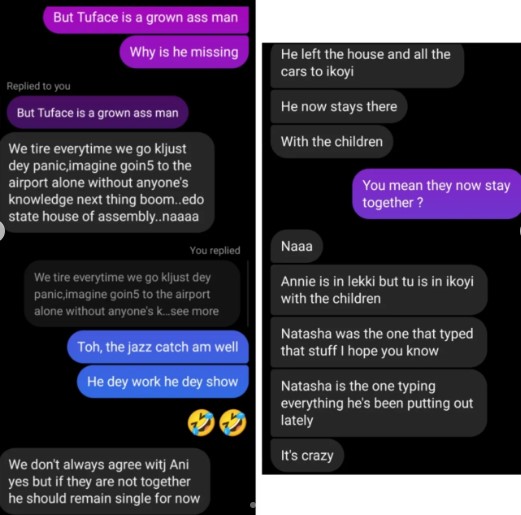Tap the 'We don't always agree witj Ani' message
This screenshot has height=515, width=521.
[x=105, y=481]
